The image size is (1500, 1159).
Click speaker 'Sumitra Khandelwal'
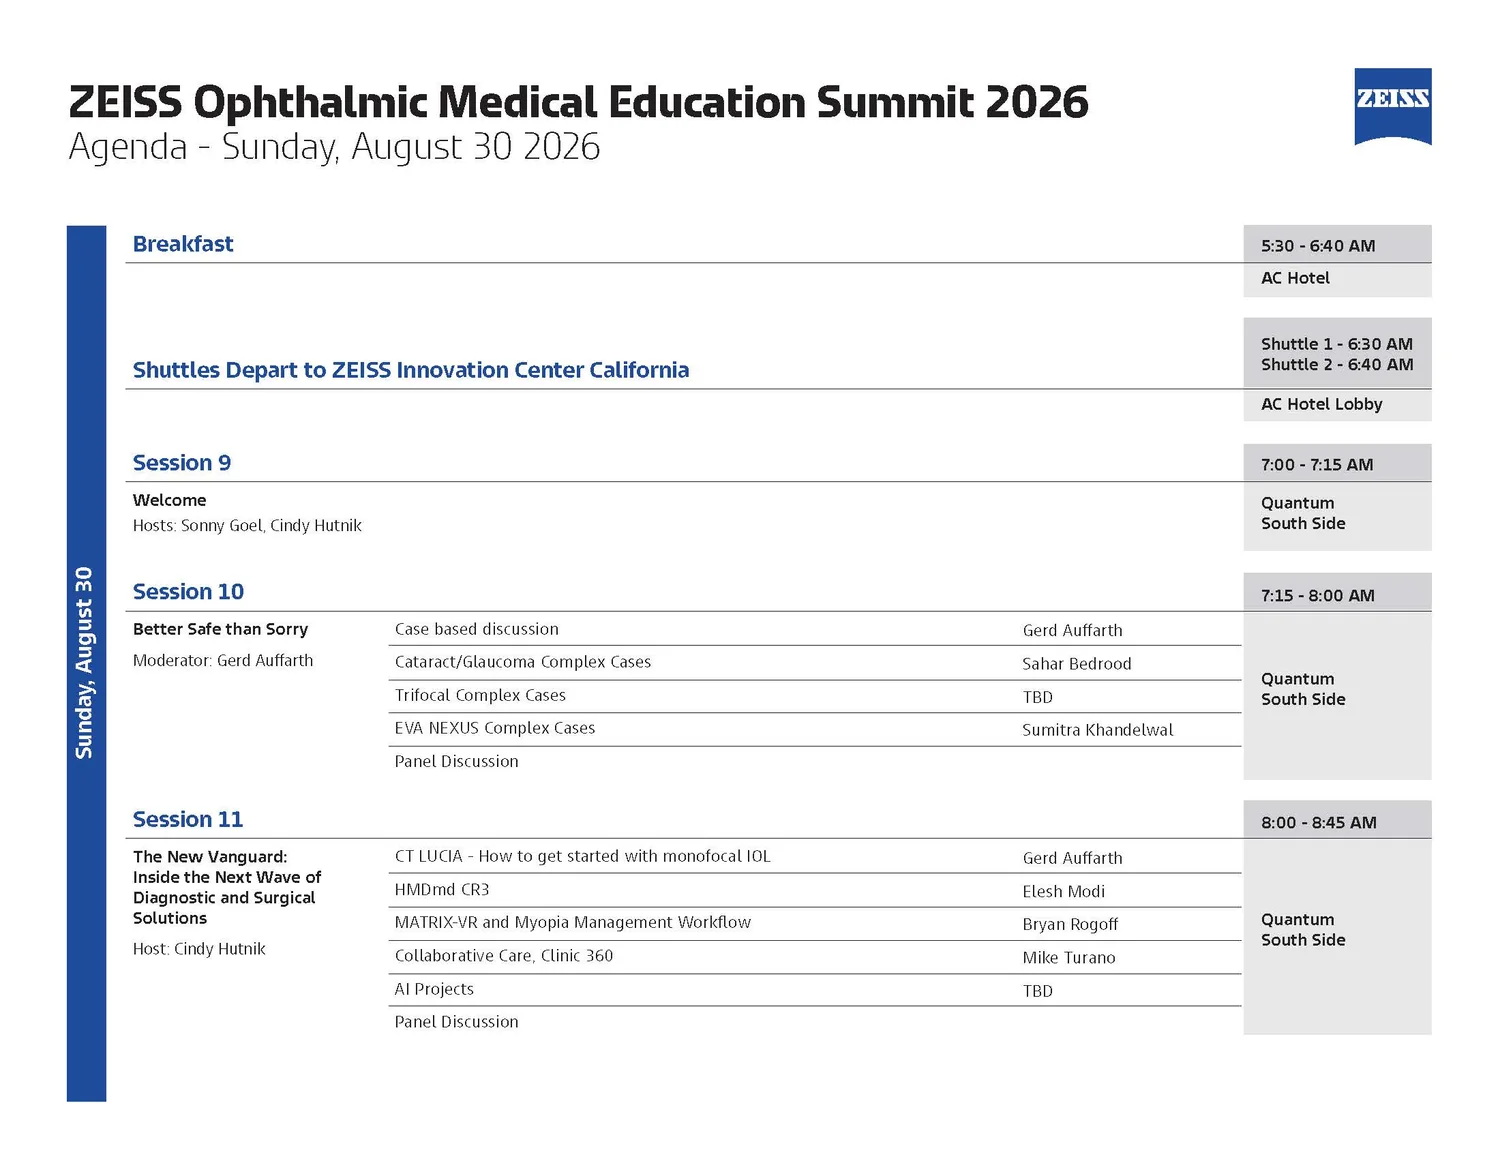click(1098, 731)
